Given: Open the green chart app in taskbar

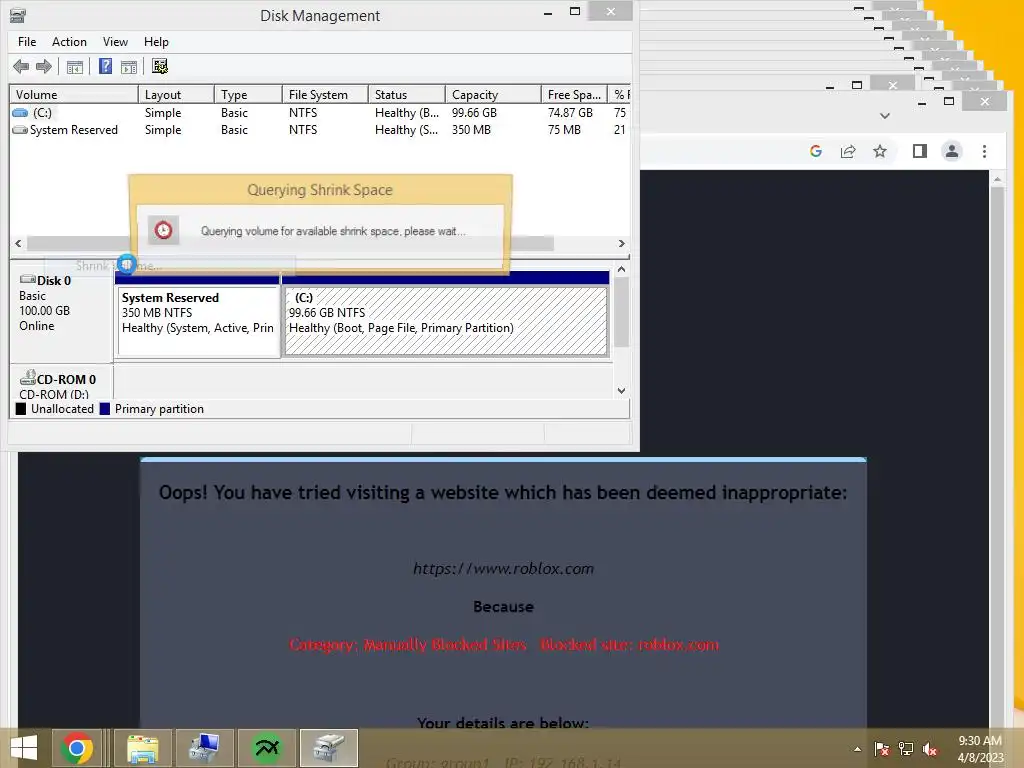Looking at the screenshot, I should 266,748.
